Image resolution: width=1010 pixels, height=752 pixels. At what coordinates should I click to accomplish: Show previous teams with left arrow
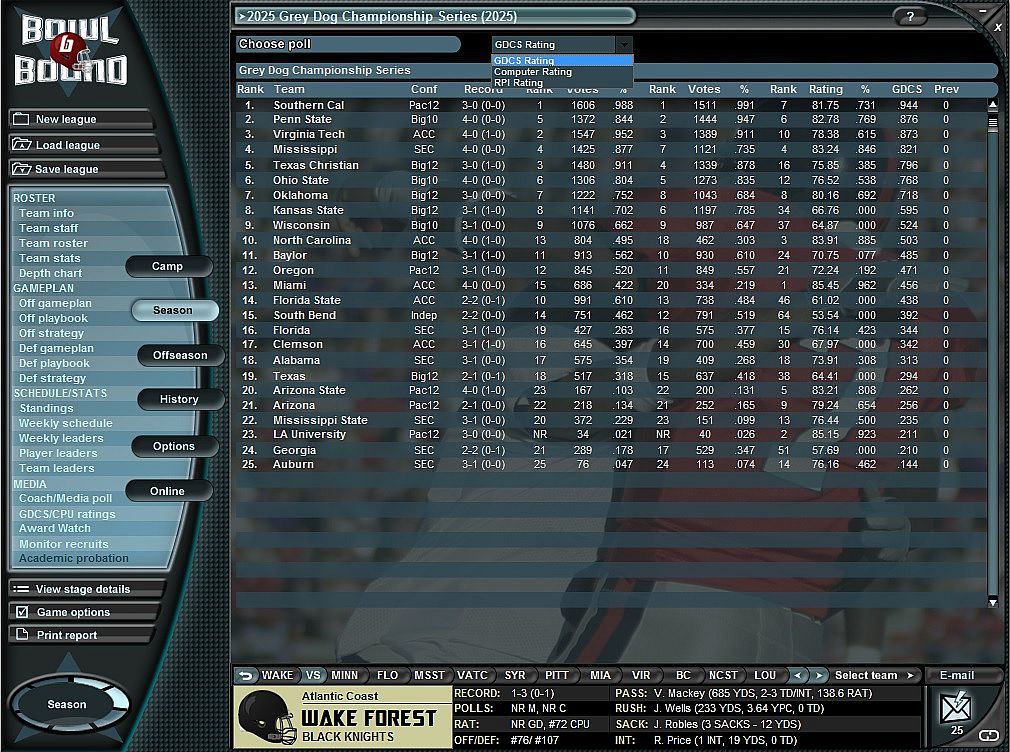[798, 675]
